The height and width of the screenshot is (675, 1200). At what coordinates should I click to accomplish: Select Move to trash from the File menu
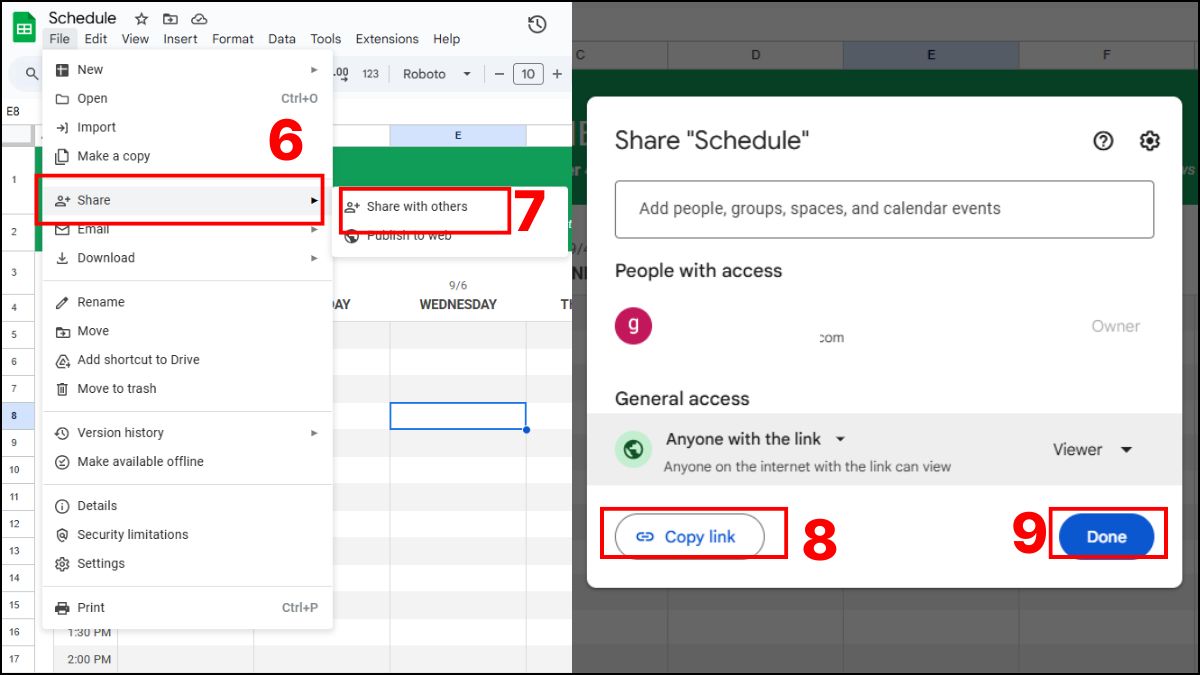point(118,388)
